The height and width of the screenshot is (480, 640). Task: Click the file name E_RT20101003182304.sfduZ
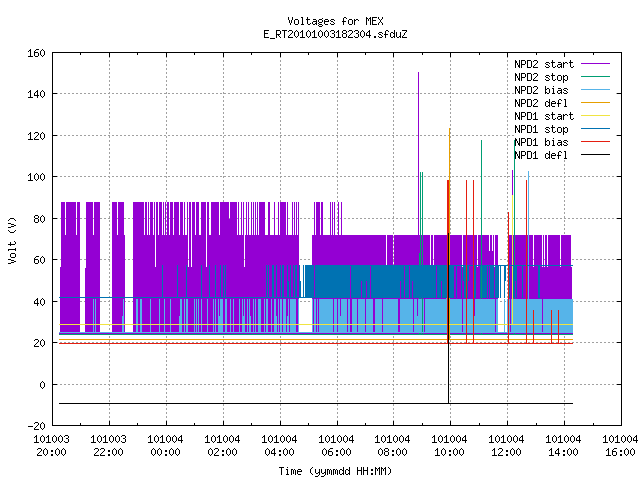pos(335,34)
